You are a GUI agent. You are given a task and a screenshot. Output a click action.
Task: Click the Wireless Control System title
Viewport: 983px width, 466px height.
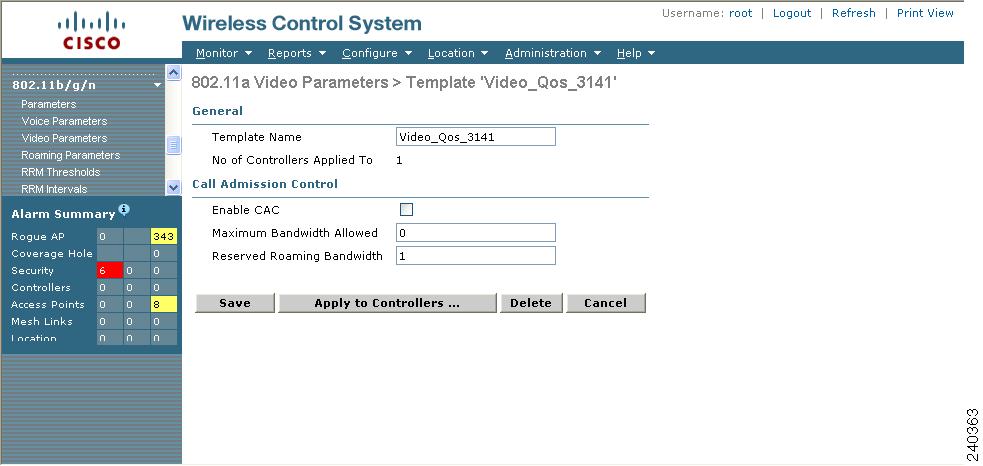[x=302, y=24]
